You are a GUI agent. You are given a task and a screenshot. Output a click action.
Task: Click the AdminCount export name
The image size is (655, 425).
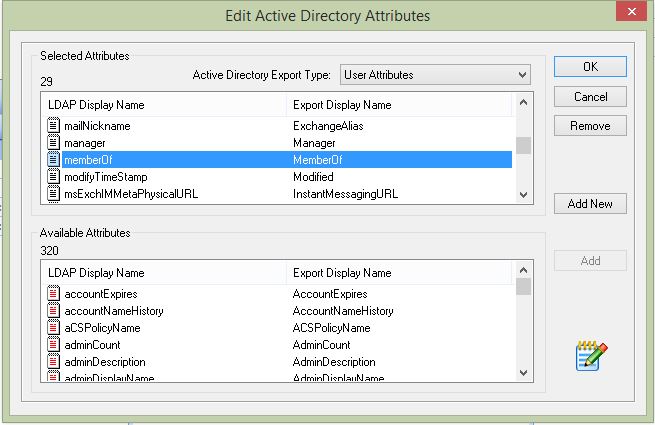pos(322,345)
